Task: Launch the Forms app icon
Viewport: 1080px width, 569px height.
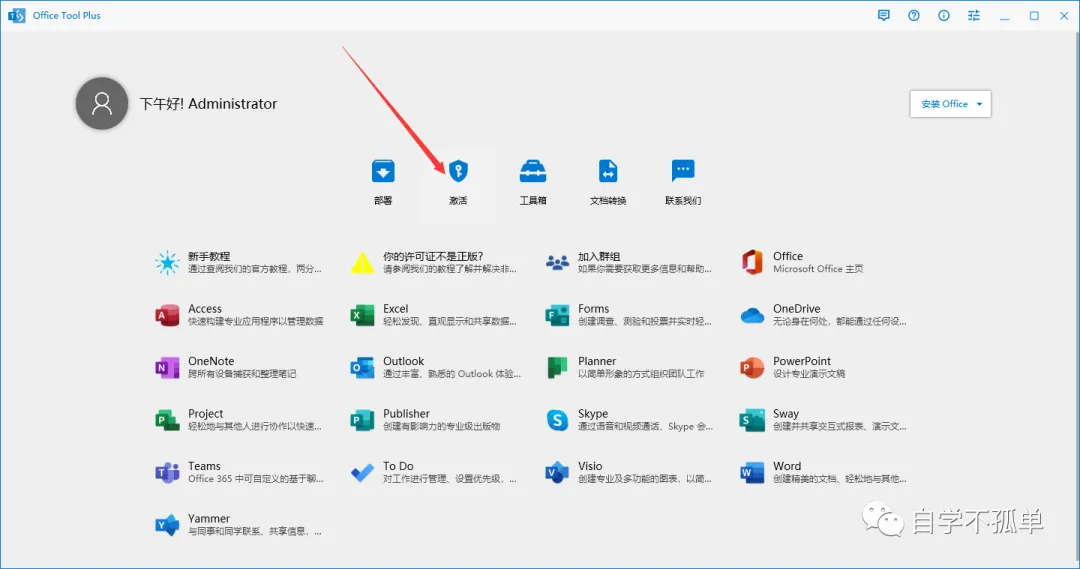Action: click(x=557, y=315)
